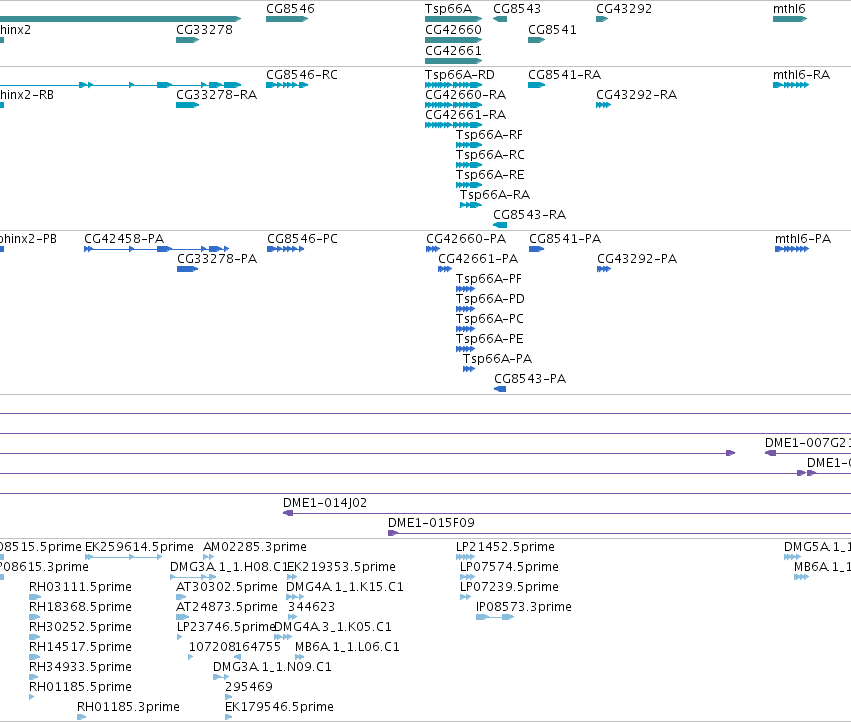Select transcript Tsp66A-RD

pos(460,75)
